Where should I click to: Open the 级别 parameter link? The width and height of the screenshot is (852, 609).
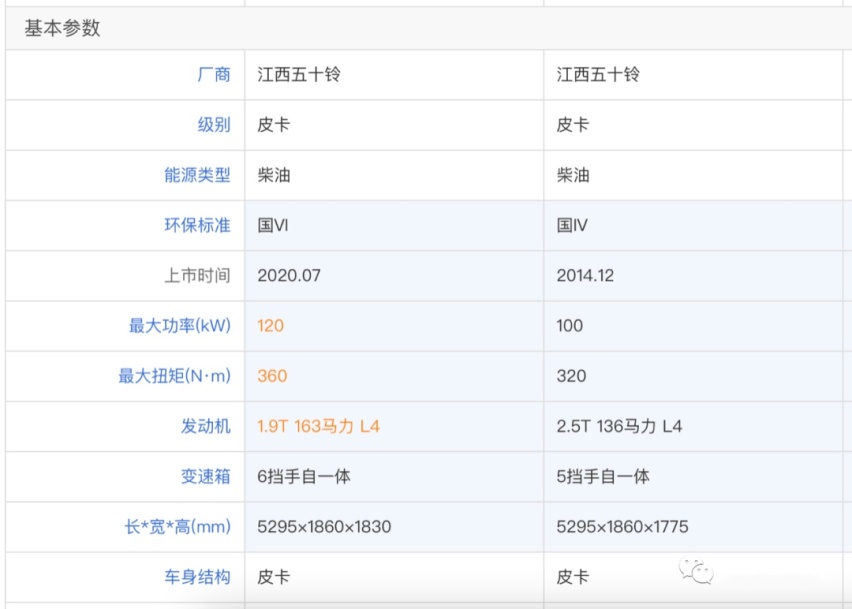pos(214,124)
